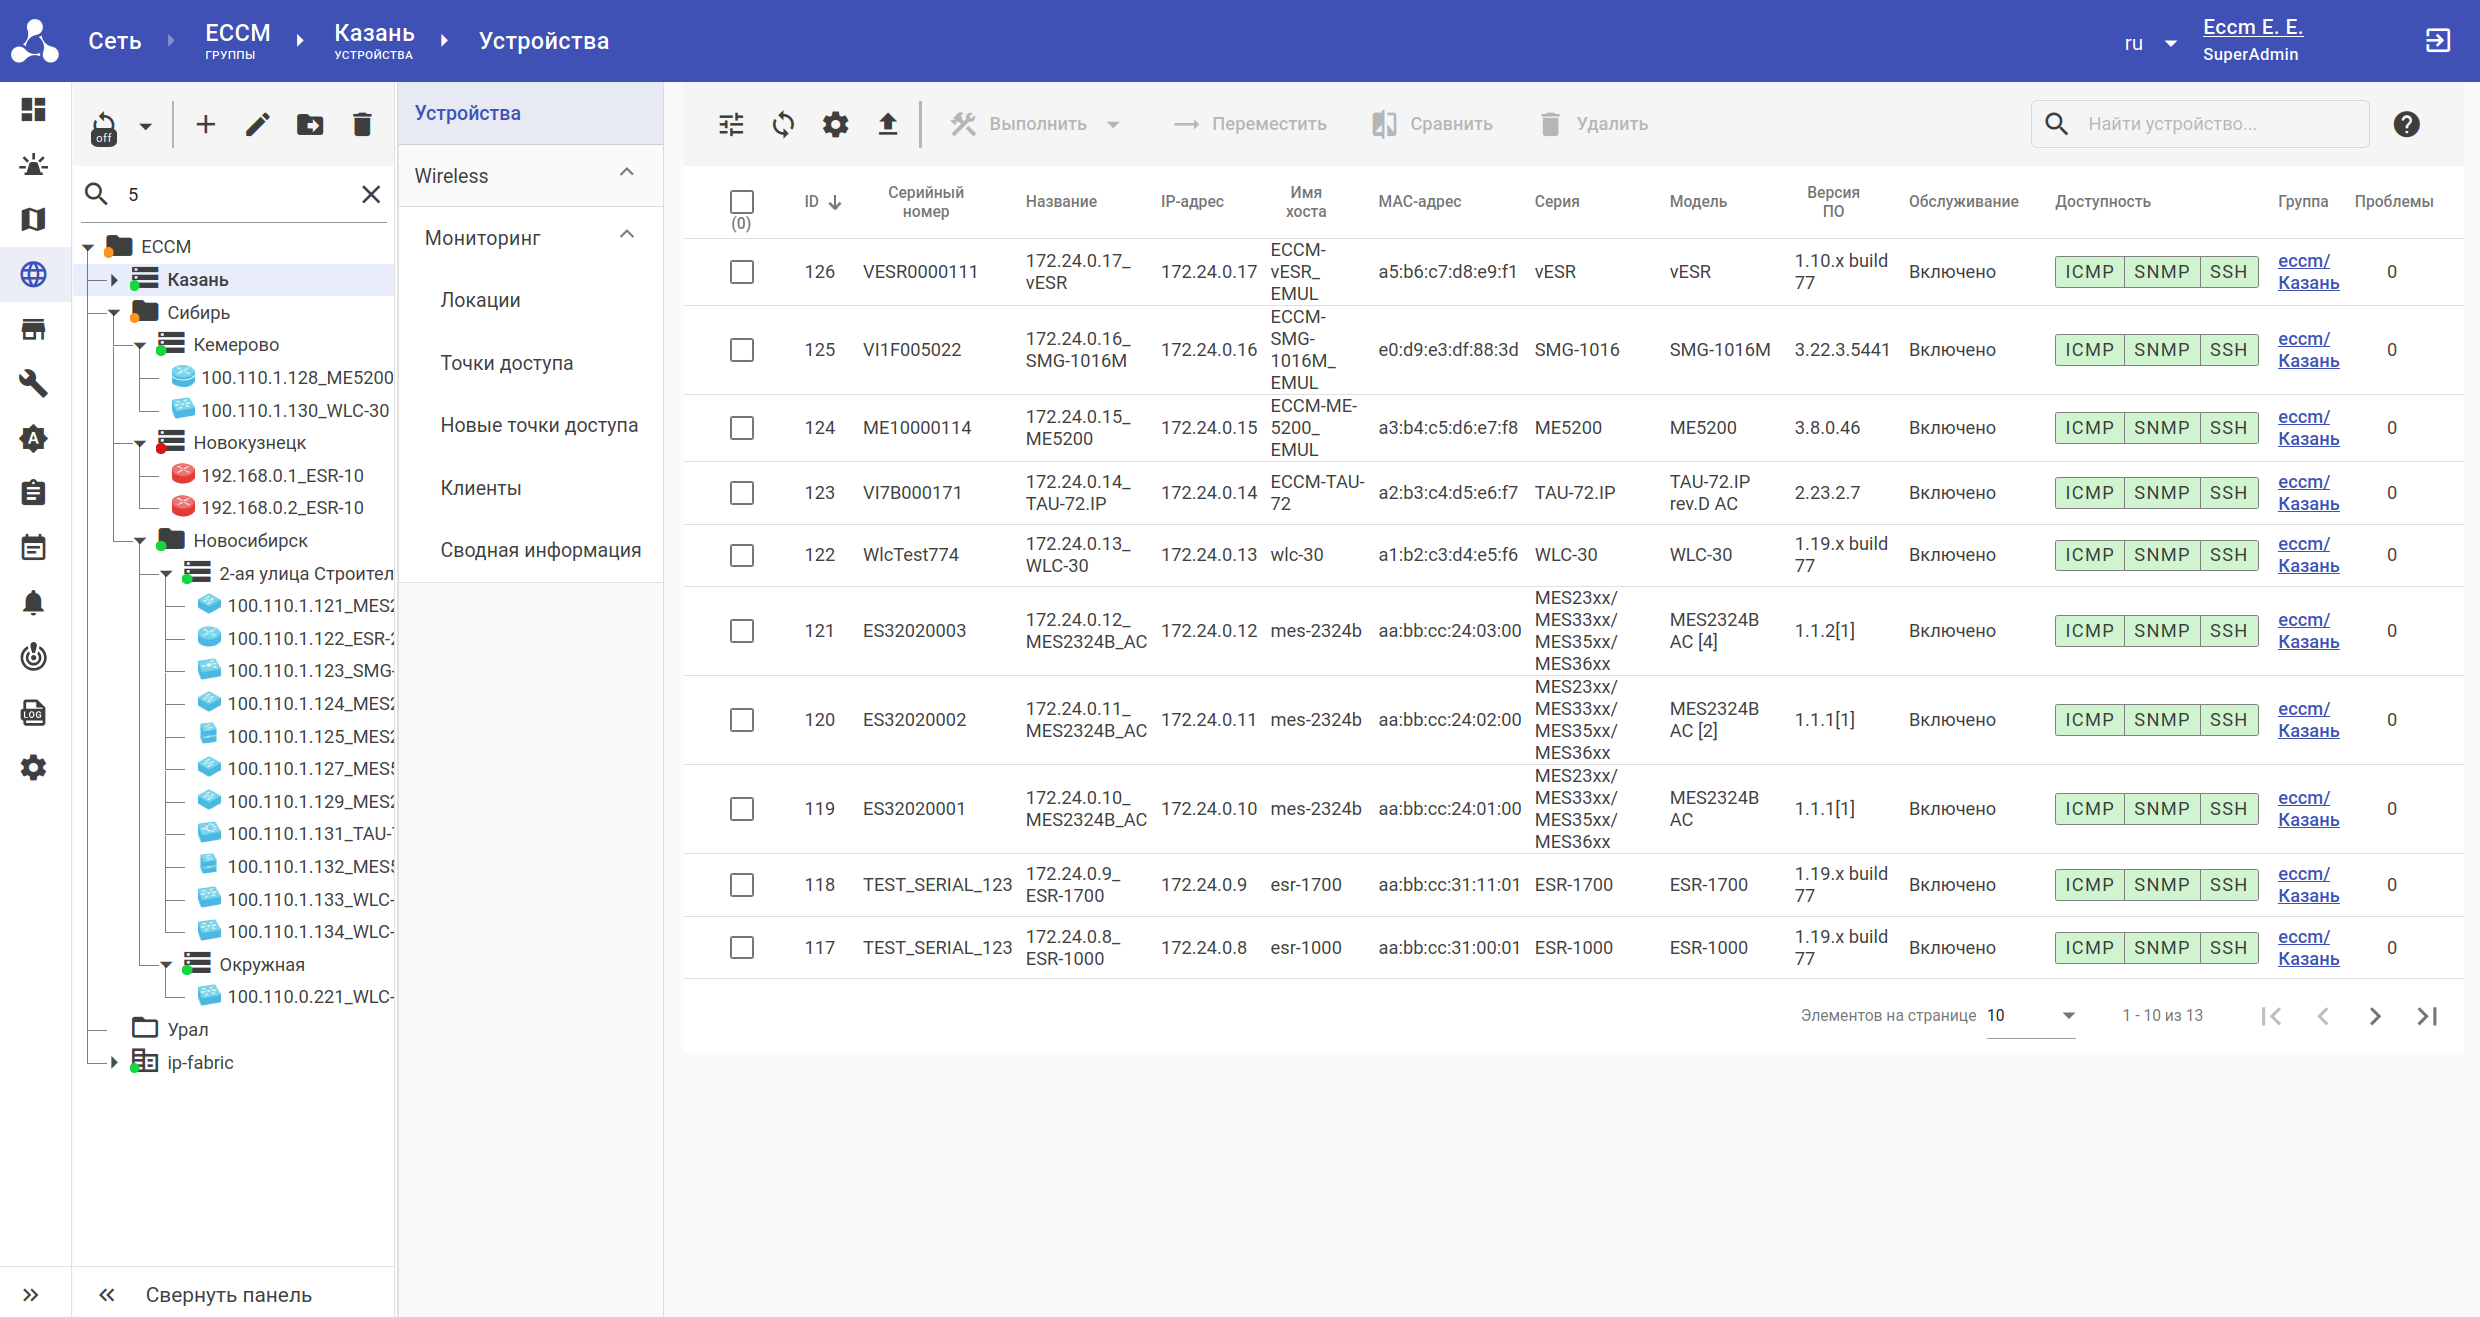Click the refresh devices icon in table toolbar

pos(783,124)
